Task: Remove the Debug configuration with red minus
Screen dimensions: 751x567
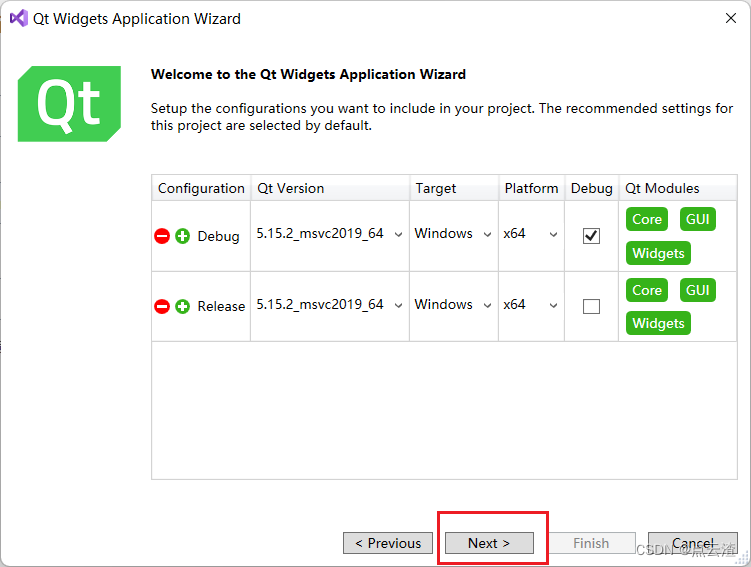Action: [x=162, y=236]
